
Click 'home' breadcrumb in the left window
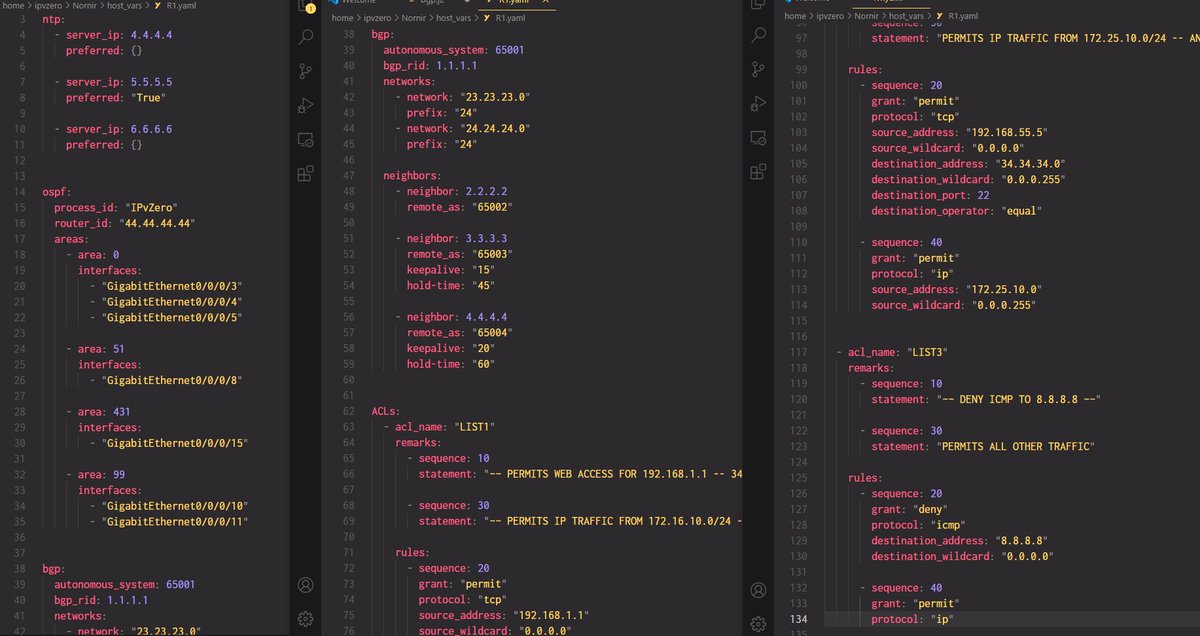click(13, 5)
